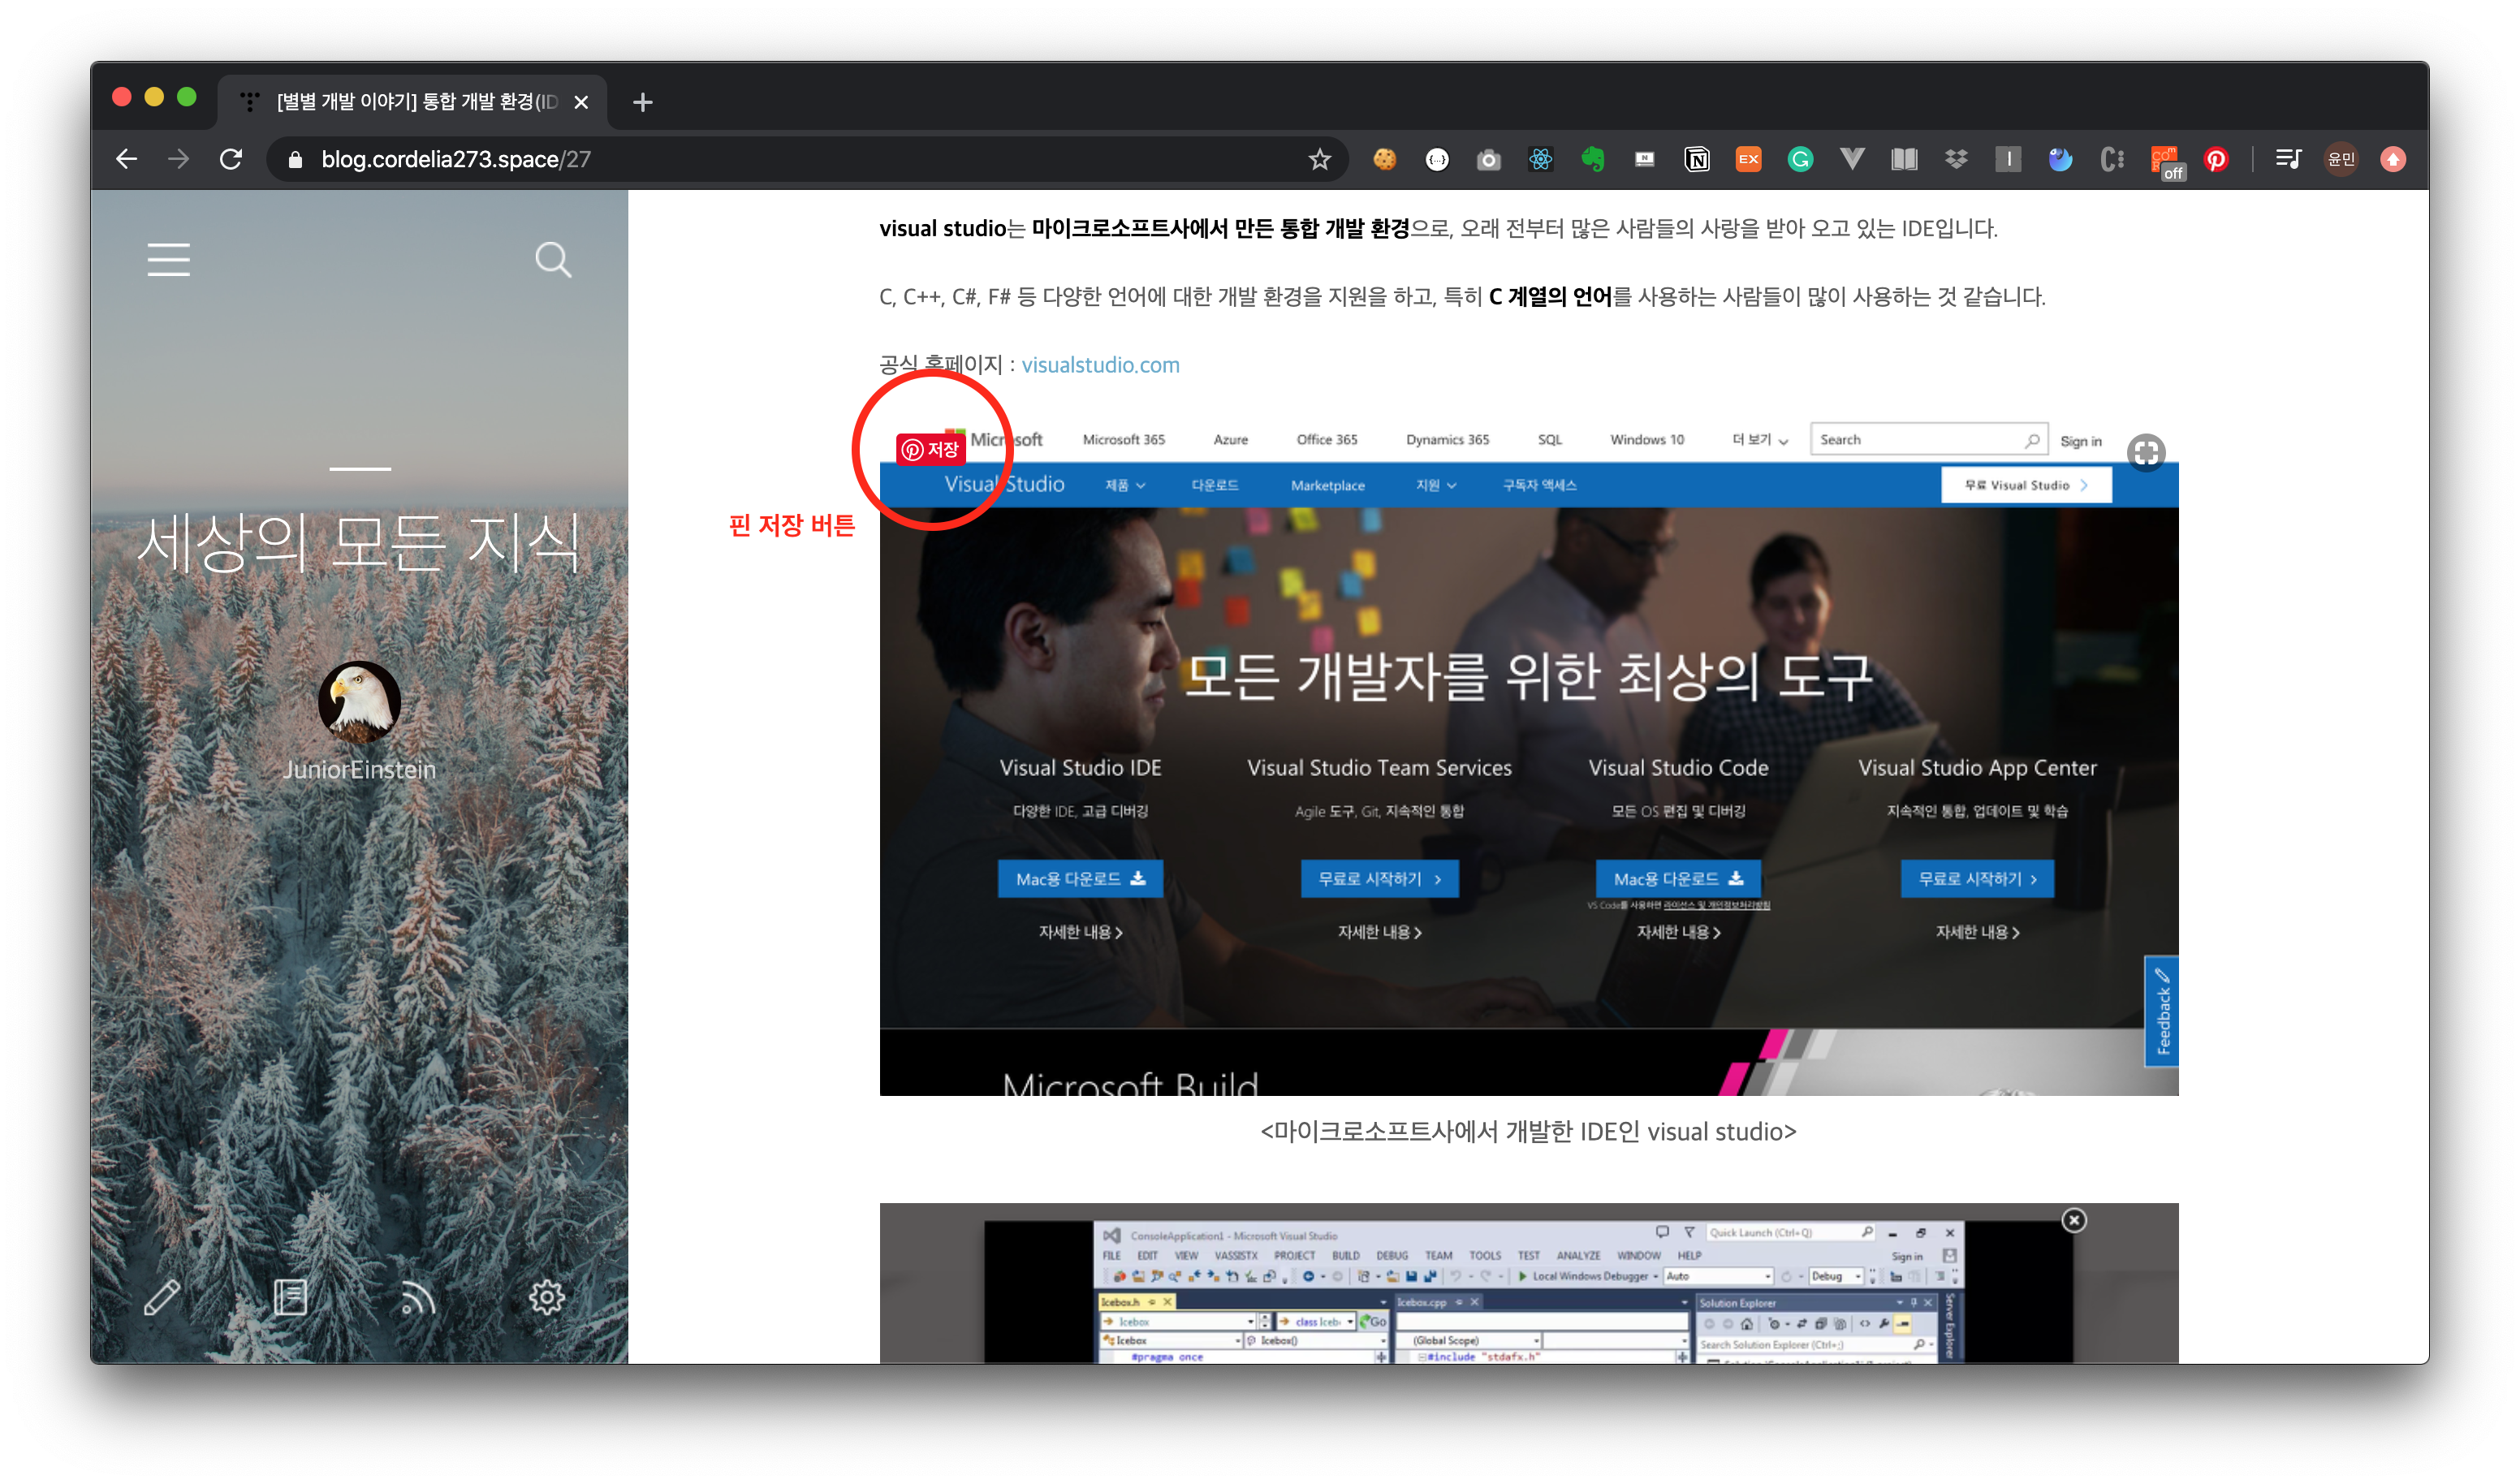Open blog settings gear in sidebar

(546, 1297)
